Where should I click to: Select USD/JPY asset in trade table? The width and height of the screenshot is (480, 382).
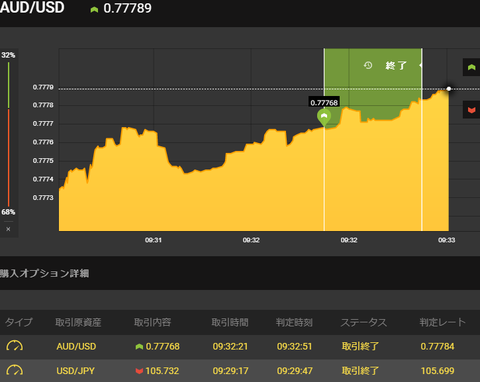tap(76, 371)
